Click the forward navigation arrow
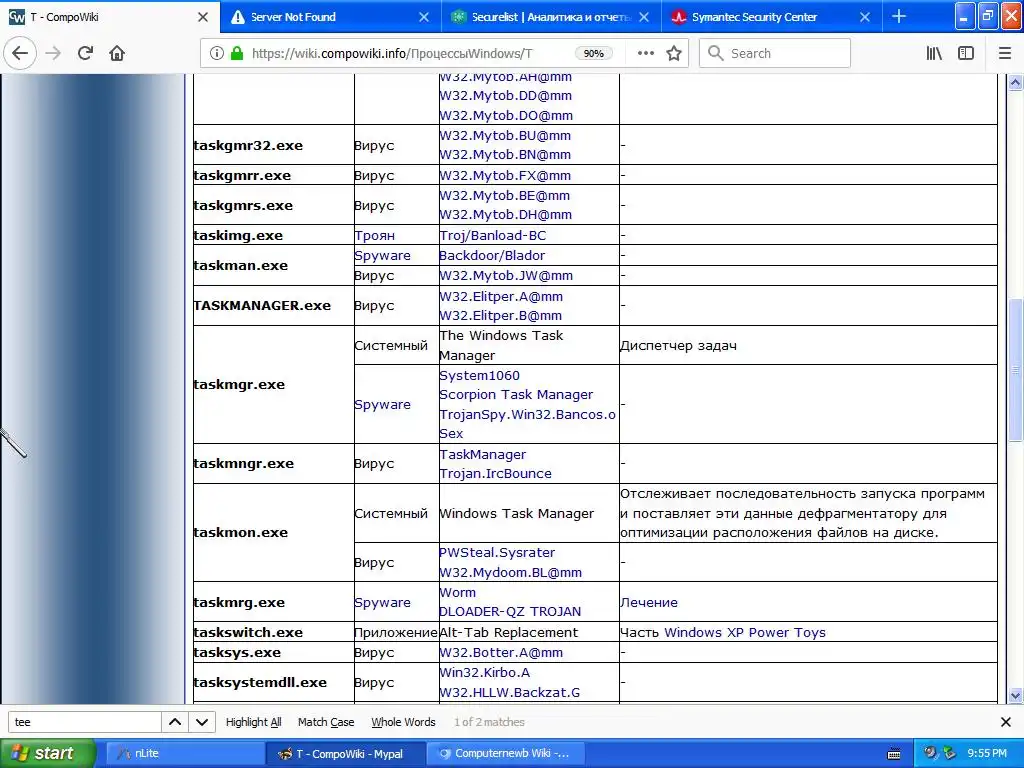Screen dimensions: 1024x768 point(53,53)
